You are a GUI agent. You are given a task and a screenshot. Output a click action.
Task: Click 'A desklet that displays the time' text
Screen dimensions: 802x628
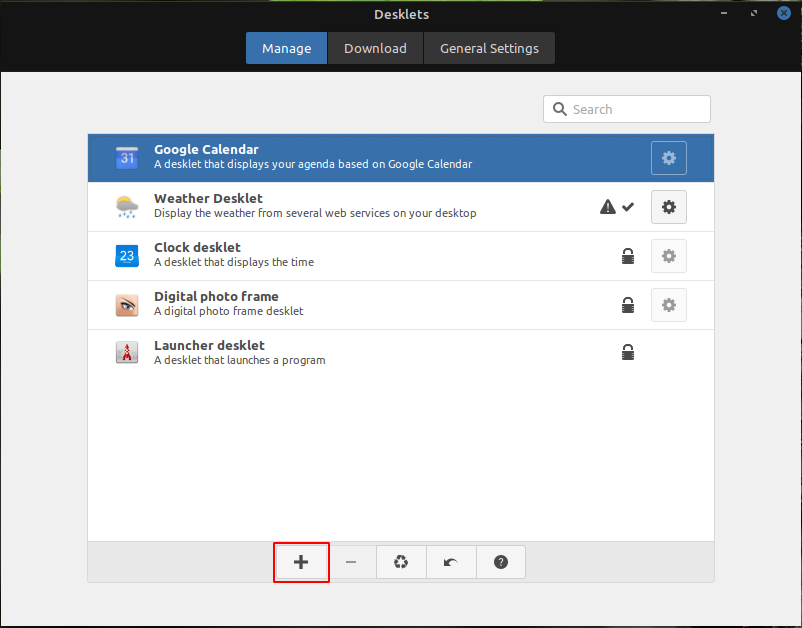pyautogui.click(x=234, y=262)
